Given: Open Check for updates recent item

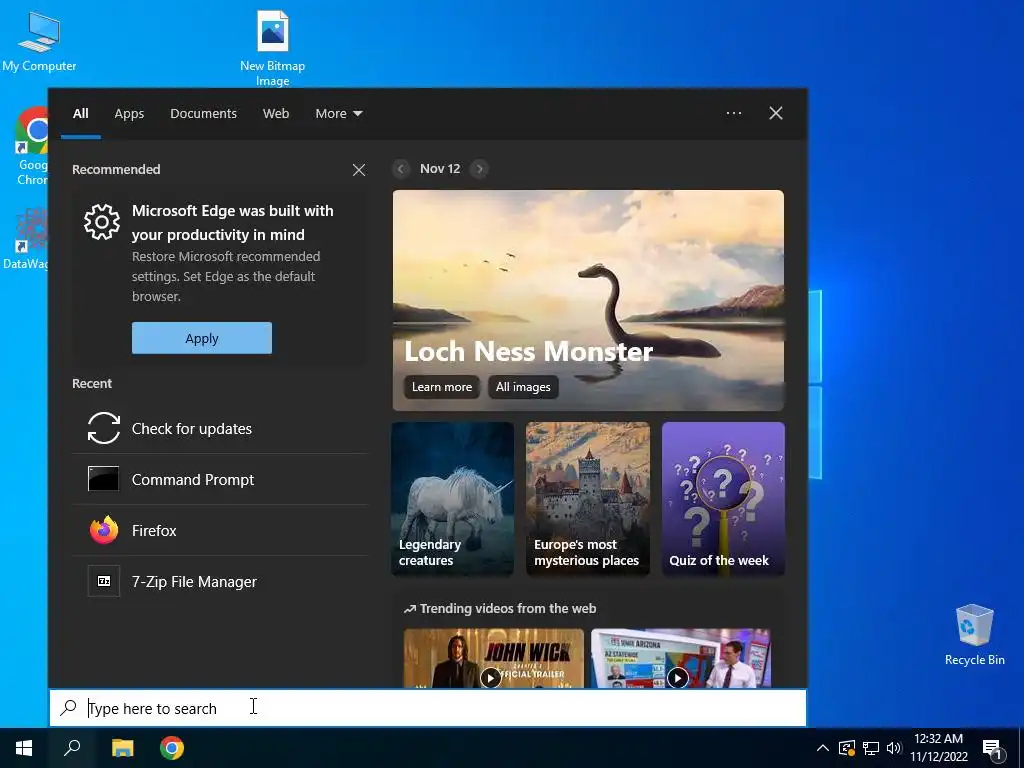Looking at the screenshot, I should [220, 428].
